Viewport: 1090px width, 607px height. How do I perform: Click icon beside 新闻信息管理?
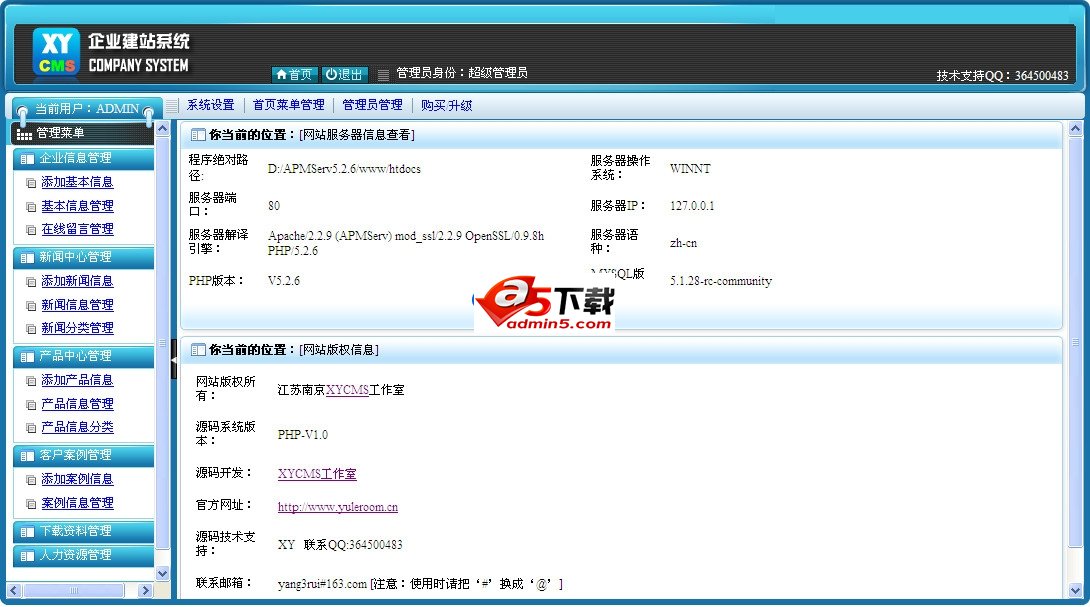coord(31,306)
